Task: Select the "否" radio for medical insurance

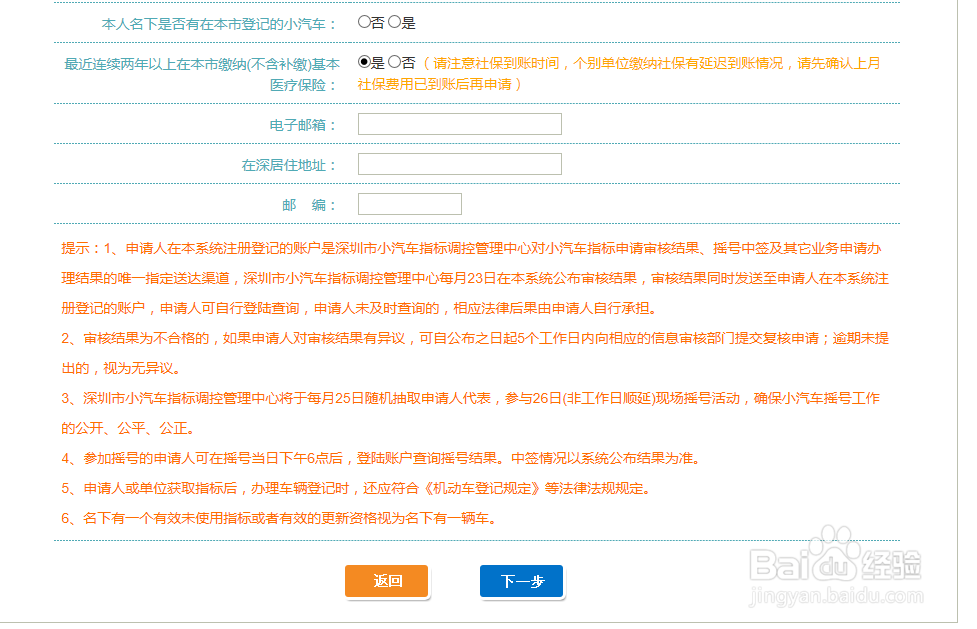Action: (x=393, y=62)
